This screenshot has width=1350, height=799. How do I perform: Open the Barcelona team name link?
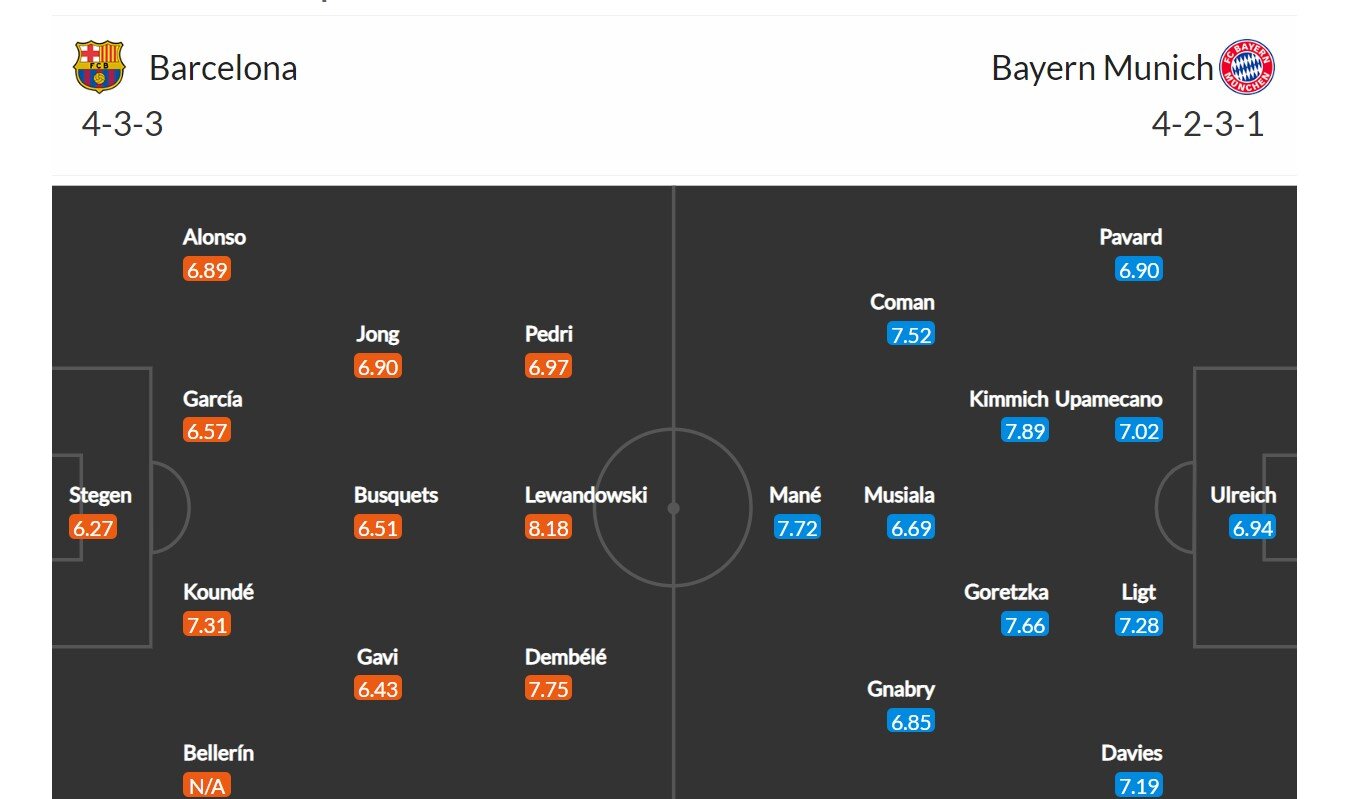coord(223,68)
